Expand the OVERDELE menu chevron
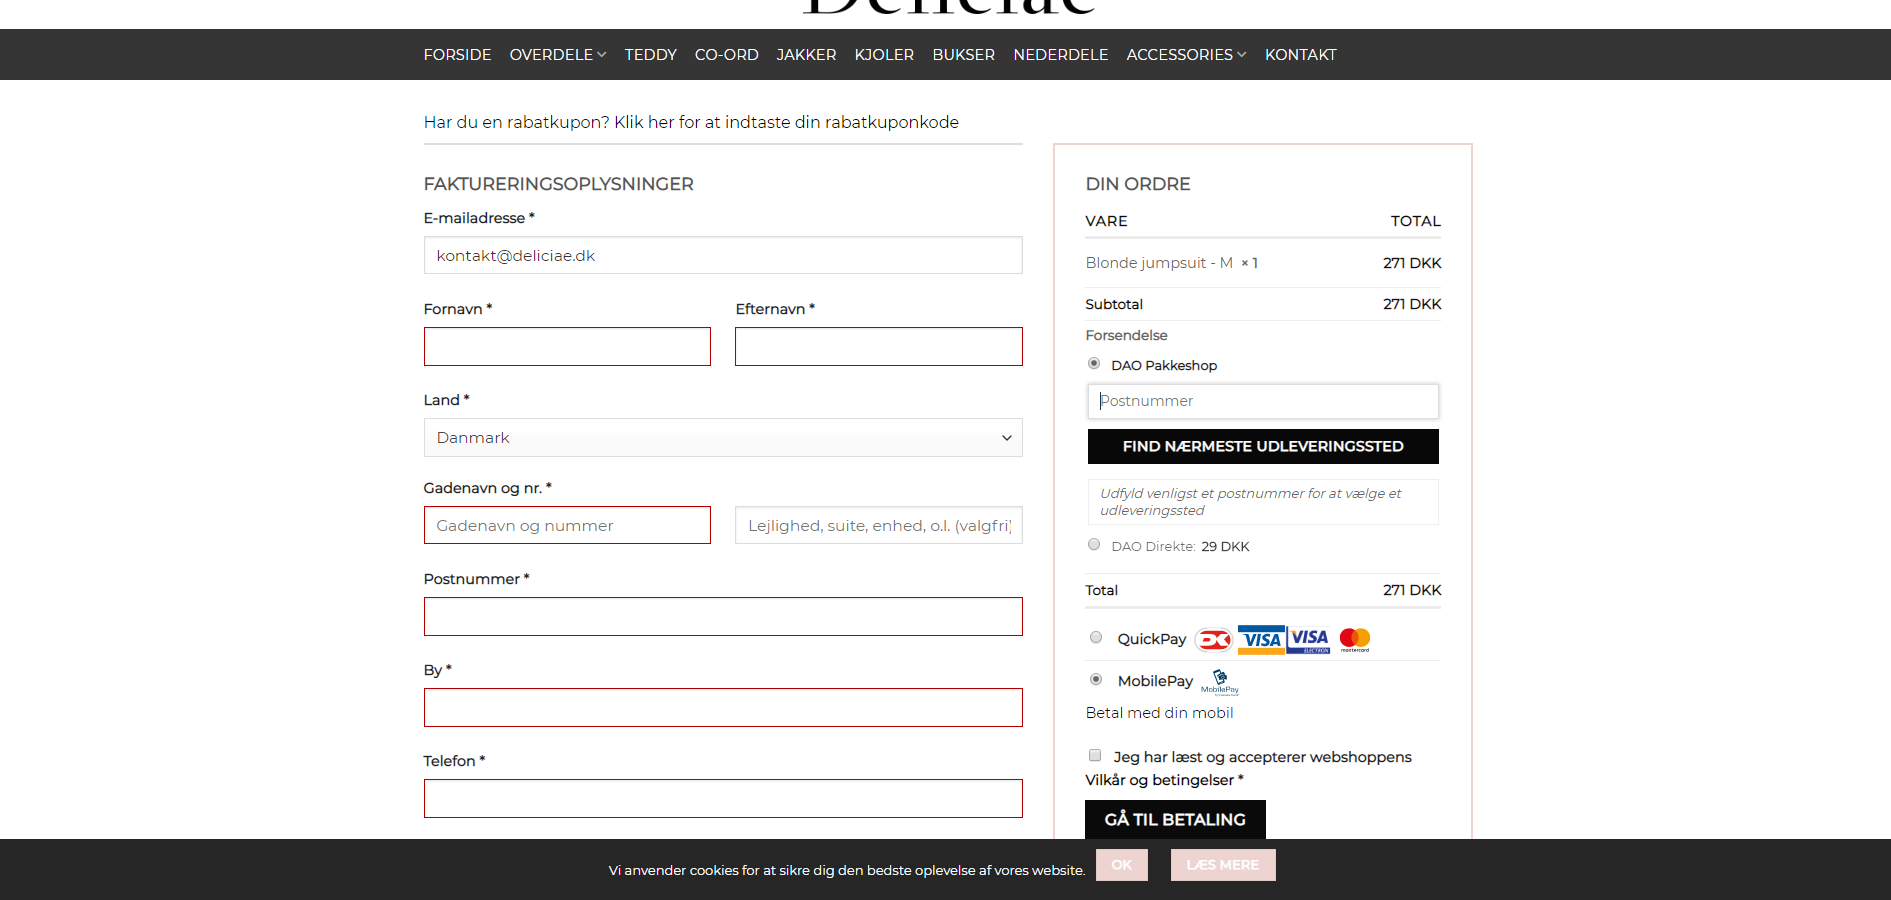The image size is (1891, 900). 602,55
